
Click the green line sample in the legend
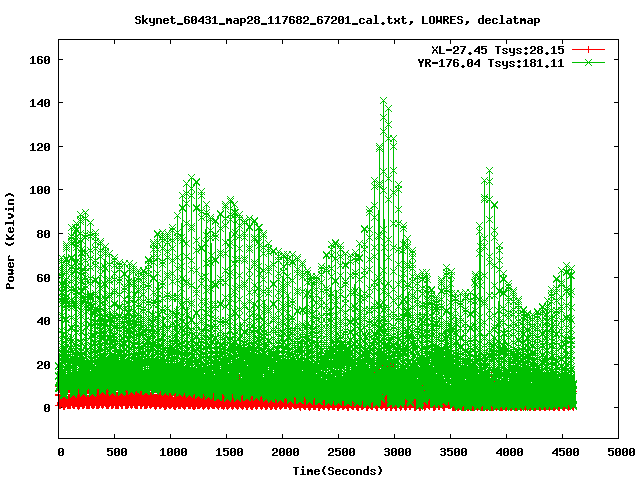[x=589, y=62]
